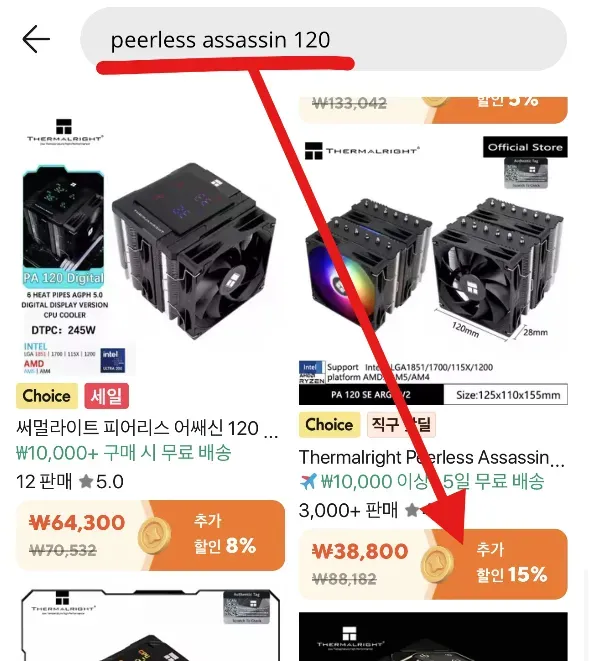Open the PA 120 Digital cooler product image
The image size is (590, 661).
150,247
